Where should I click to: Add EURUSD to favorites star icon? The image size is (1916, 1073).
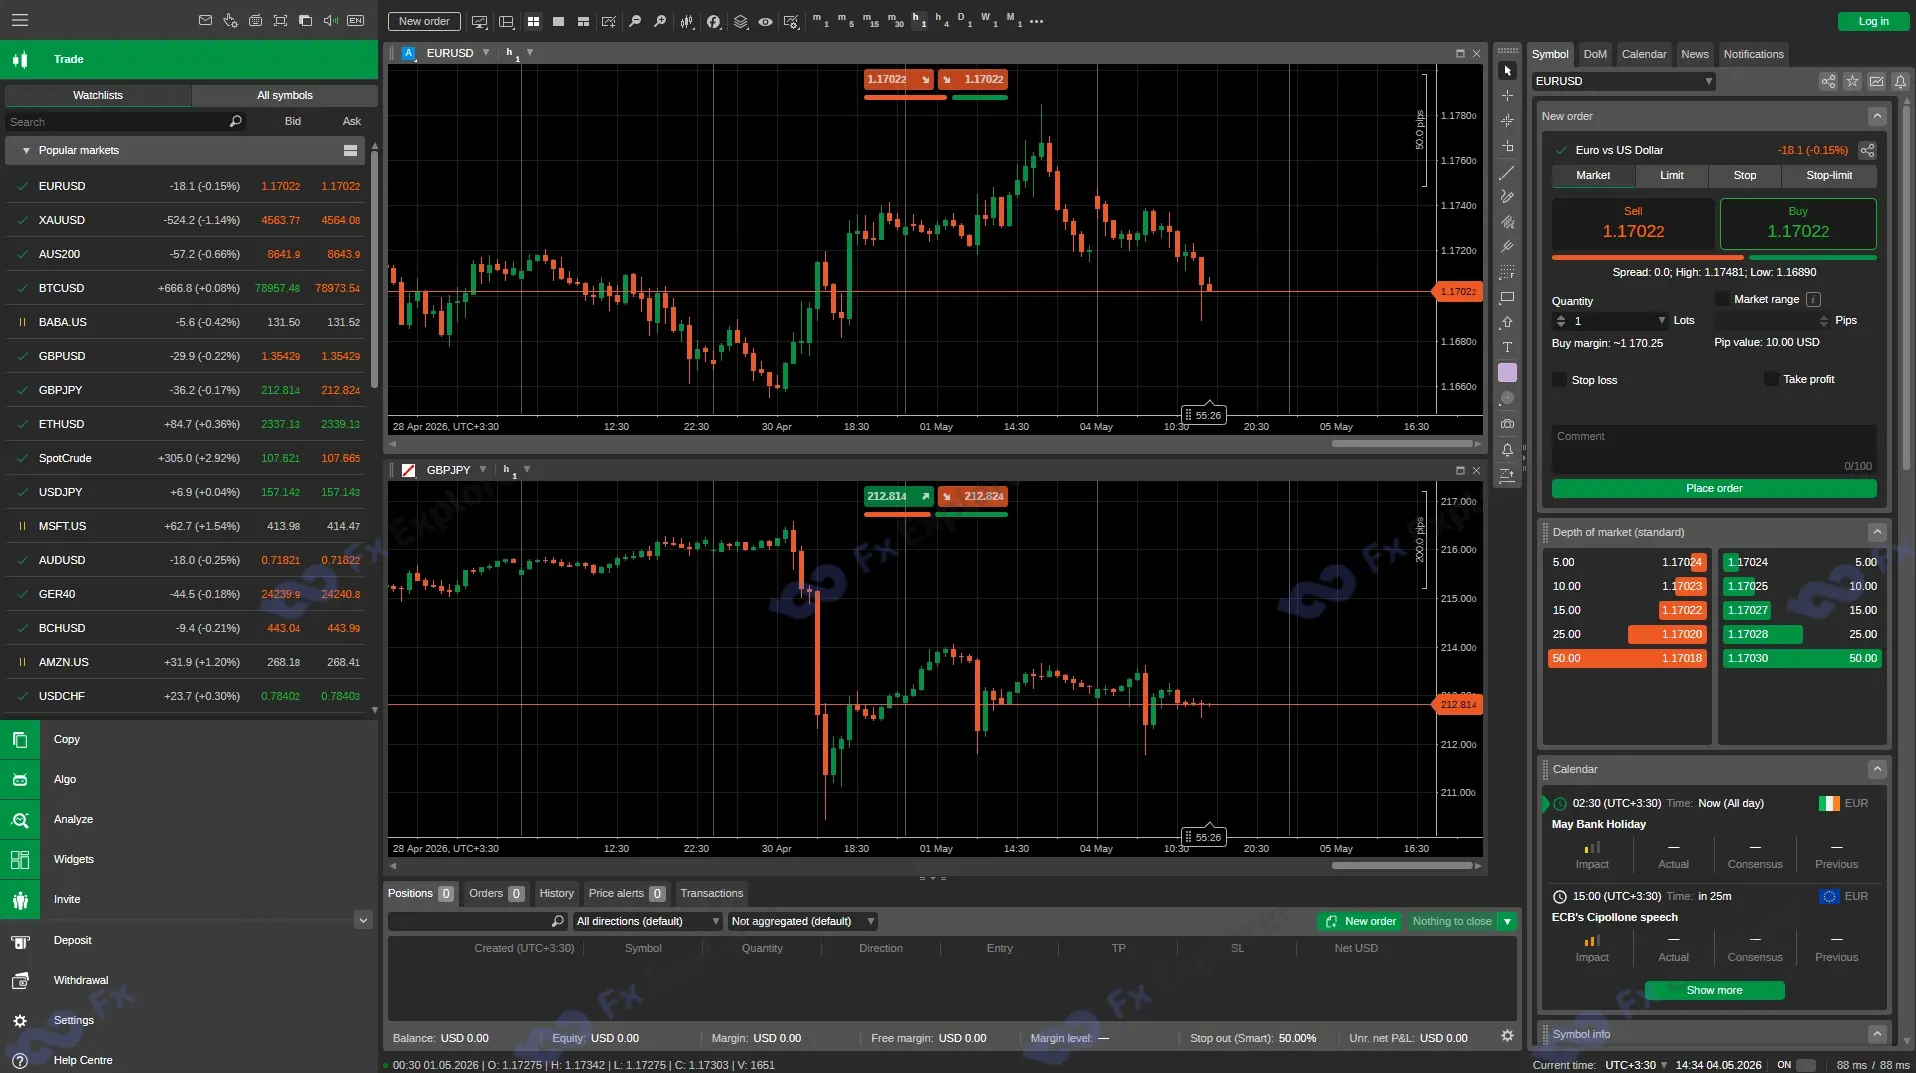coord(1852,81)
